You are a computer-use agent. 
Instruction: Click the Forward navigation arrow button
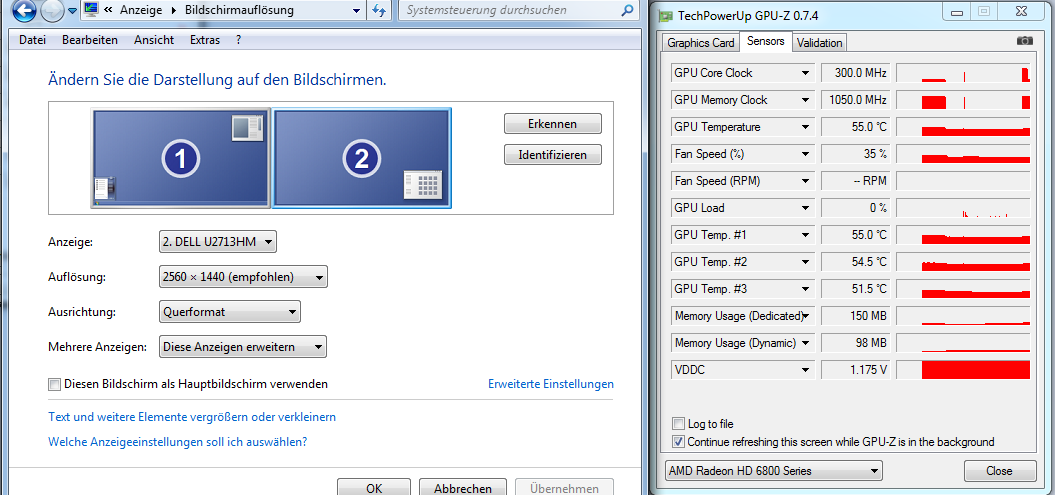click(52, 10)
